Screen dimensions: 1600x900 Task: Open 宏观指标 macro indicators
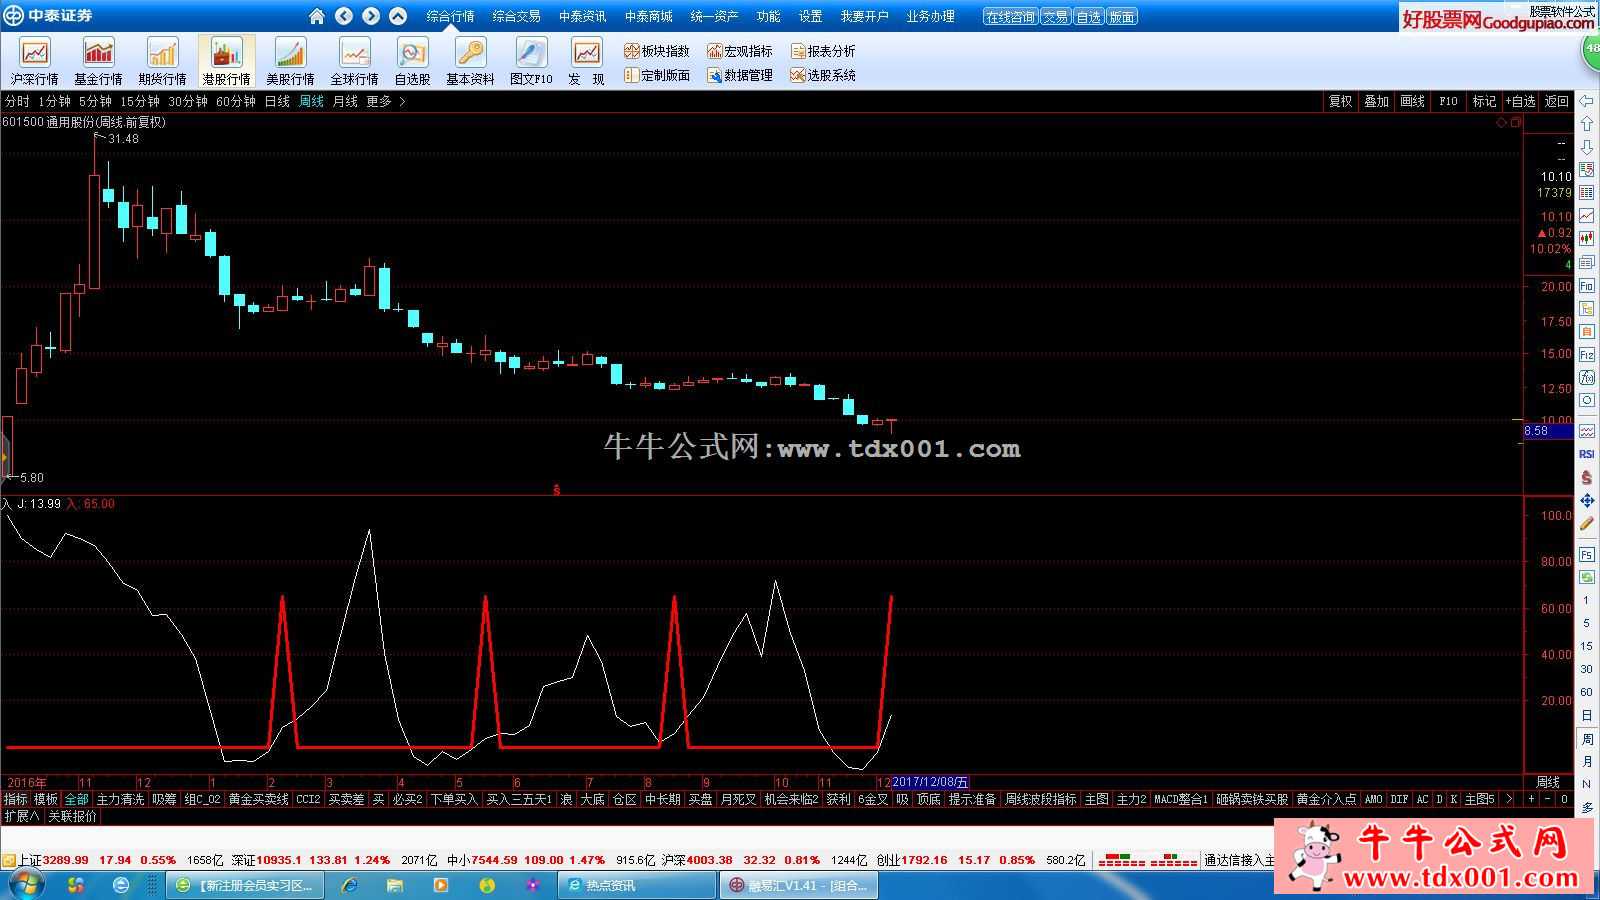[740, 51]
